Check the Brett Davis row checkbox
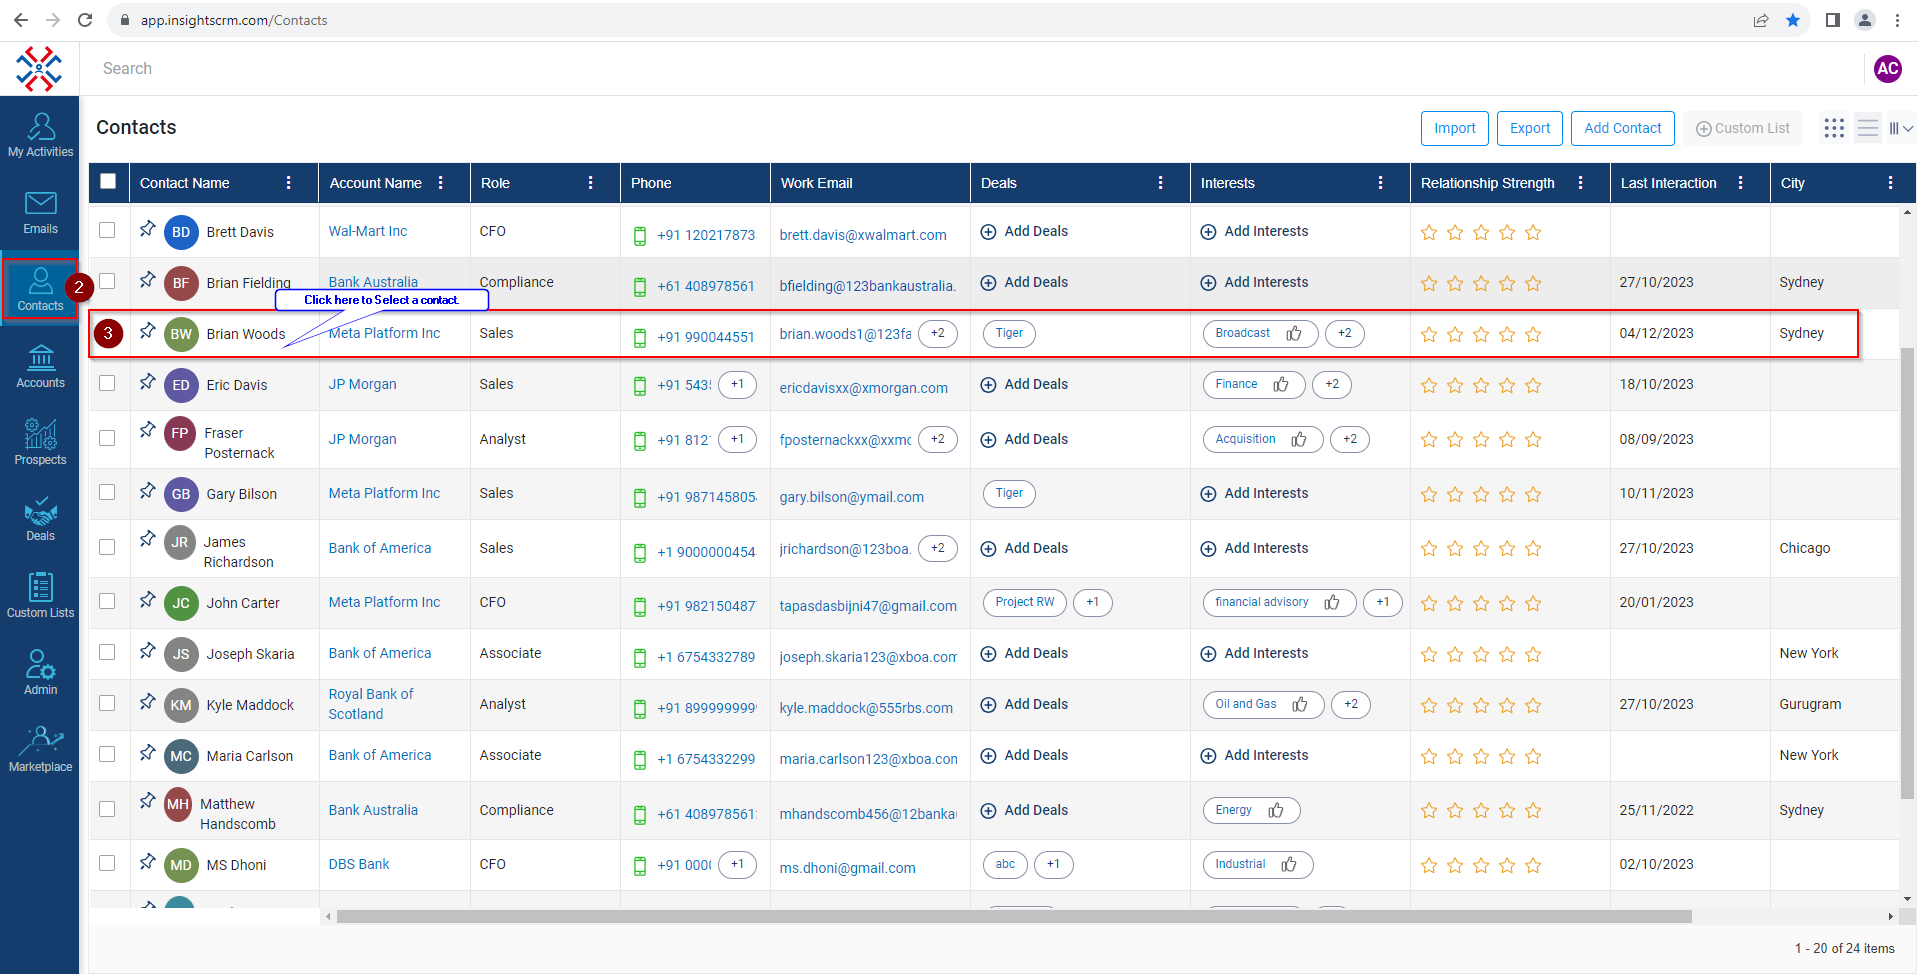Screen dimensions: 1918x974 [107, 230]
